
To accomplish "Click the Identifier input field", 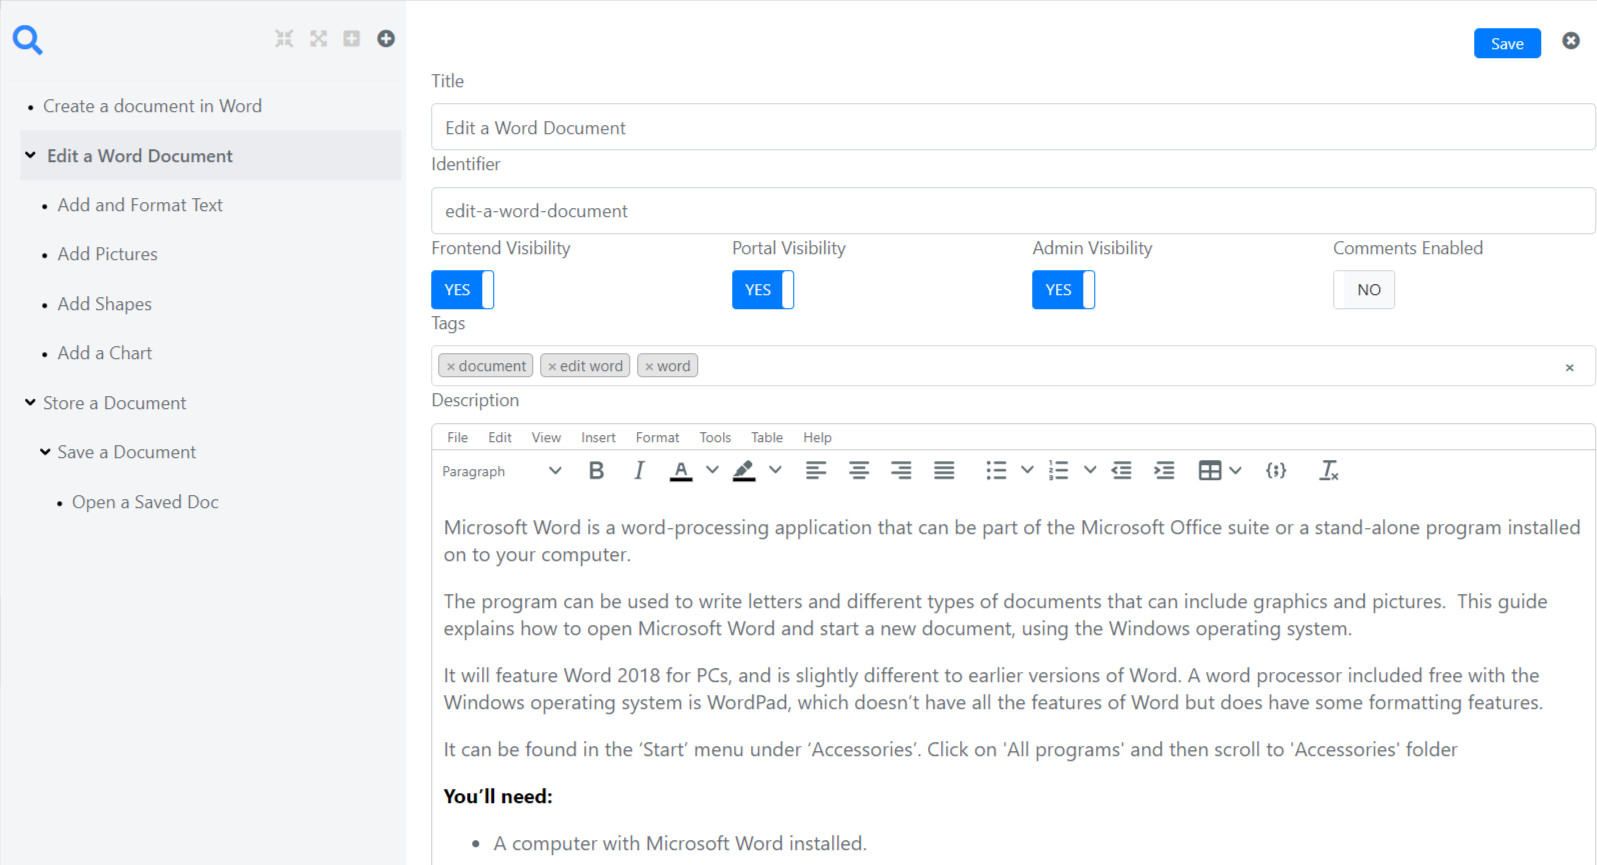I will 1013,211.
